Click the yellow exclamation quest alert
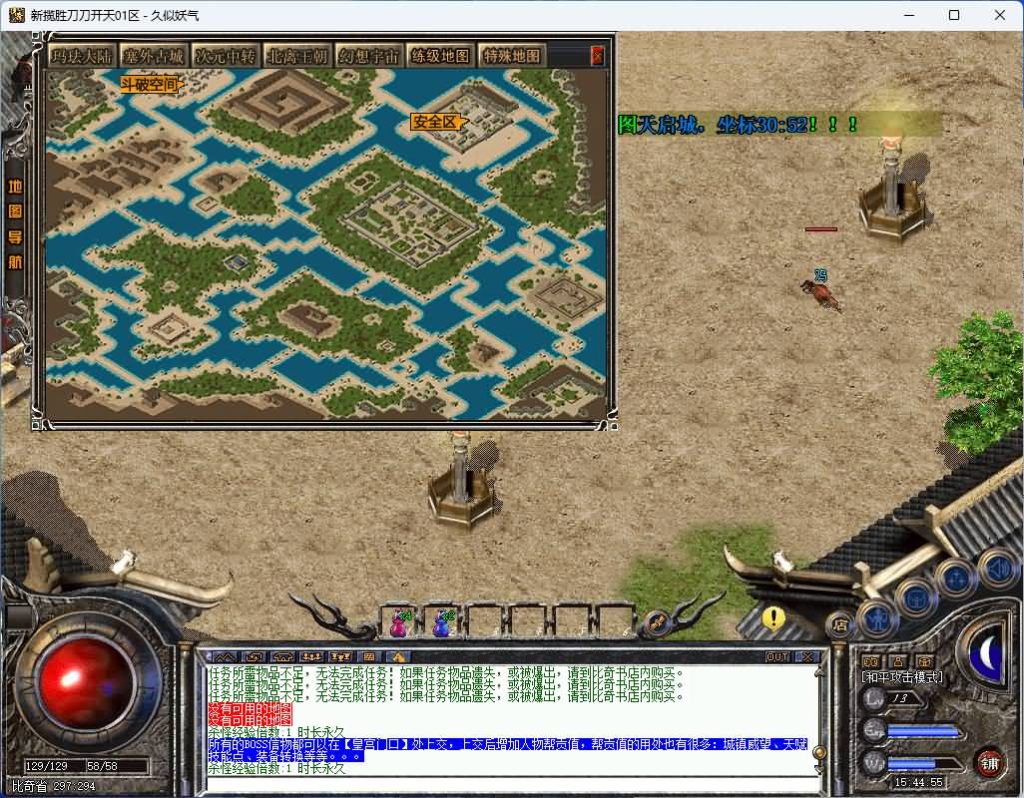 (x=773, y=618)
